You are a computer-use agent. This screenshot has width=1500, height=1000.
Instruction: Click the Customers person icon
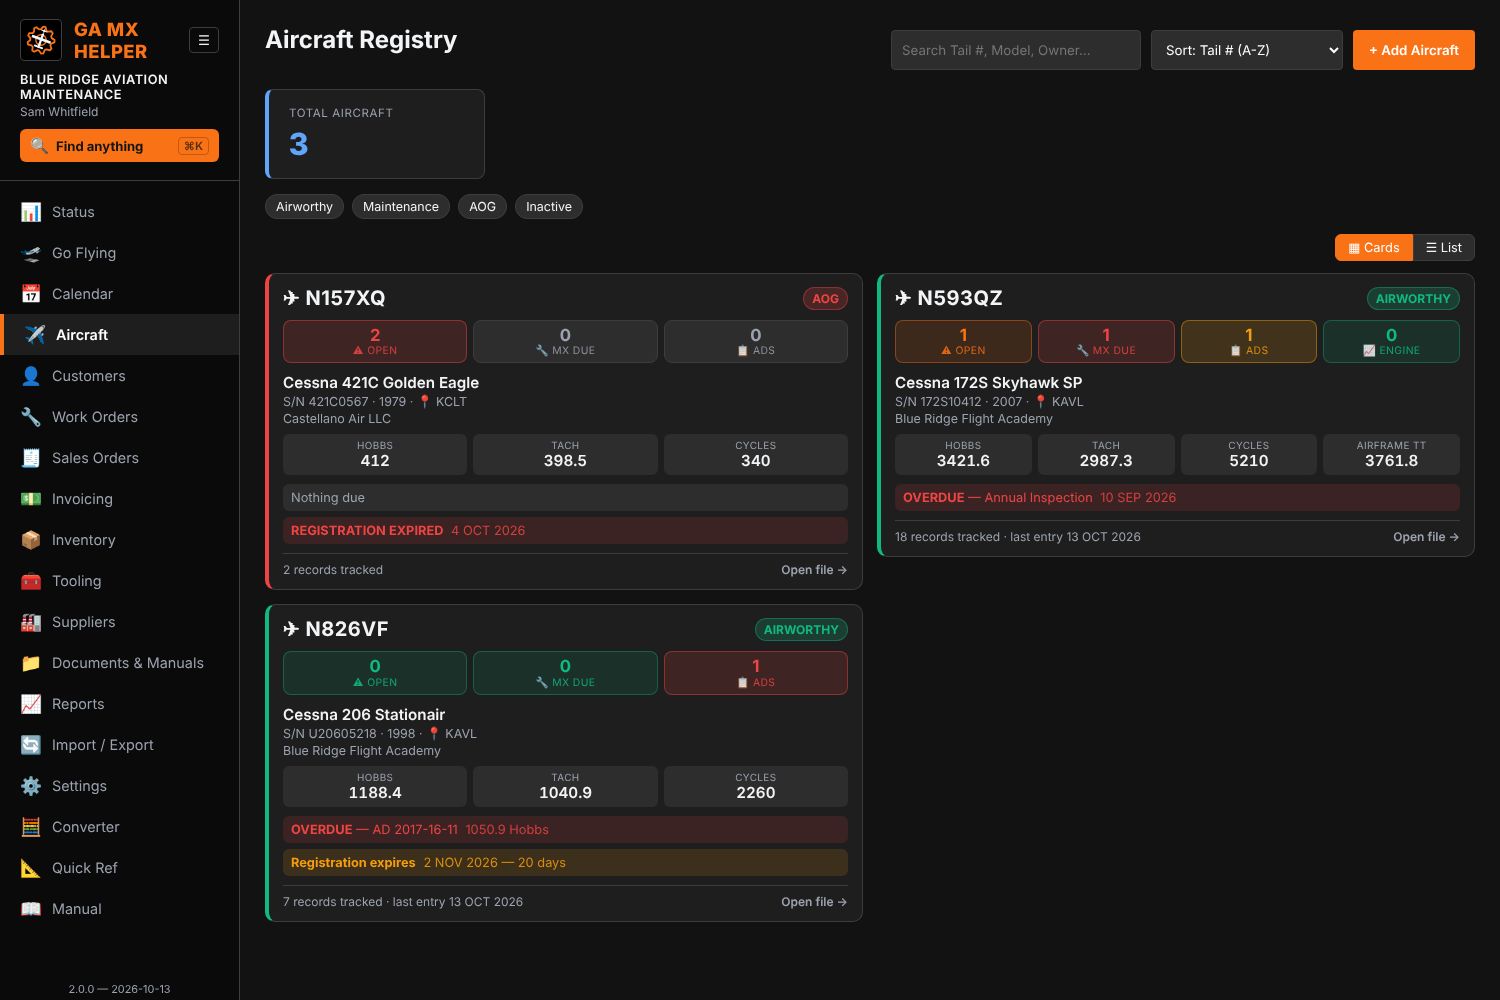31,376
